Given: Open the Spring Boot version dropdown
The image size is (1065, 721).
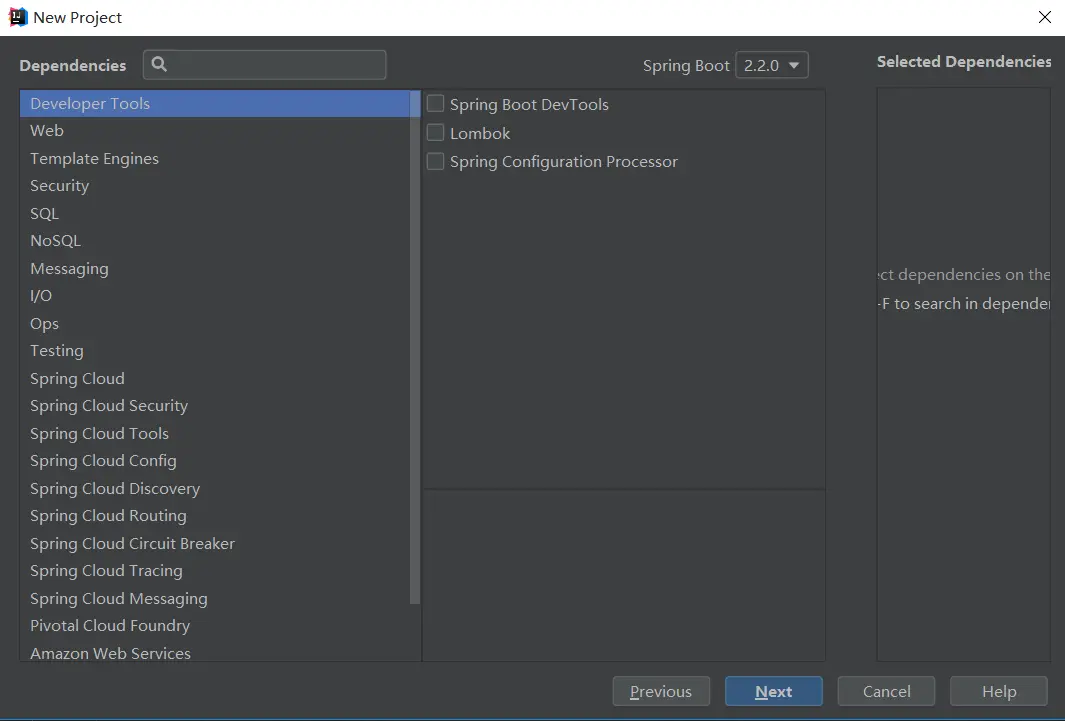Looking at the screenshot, I should pyautogui.click(x=772, y=65).
